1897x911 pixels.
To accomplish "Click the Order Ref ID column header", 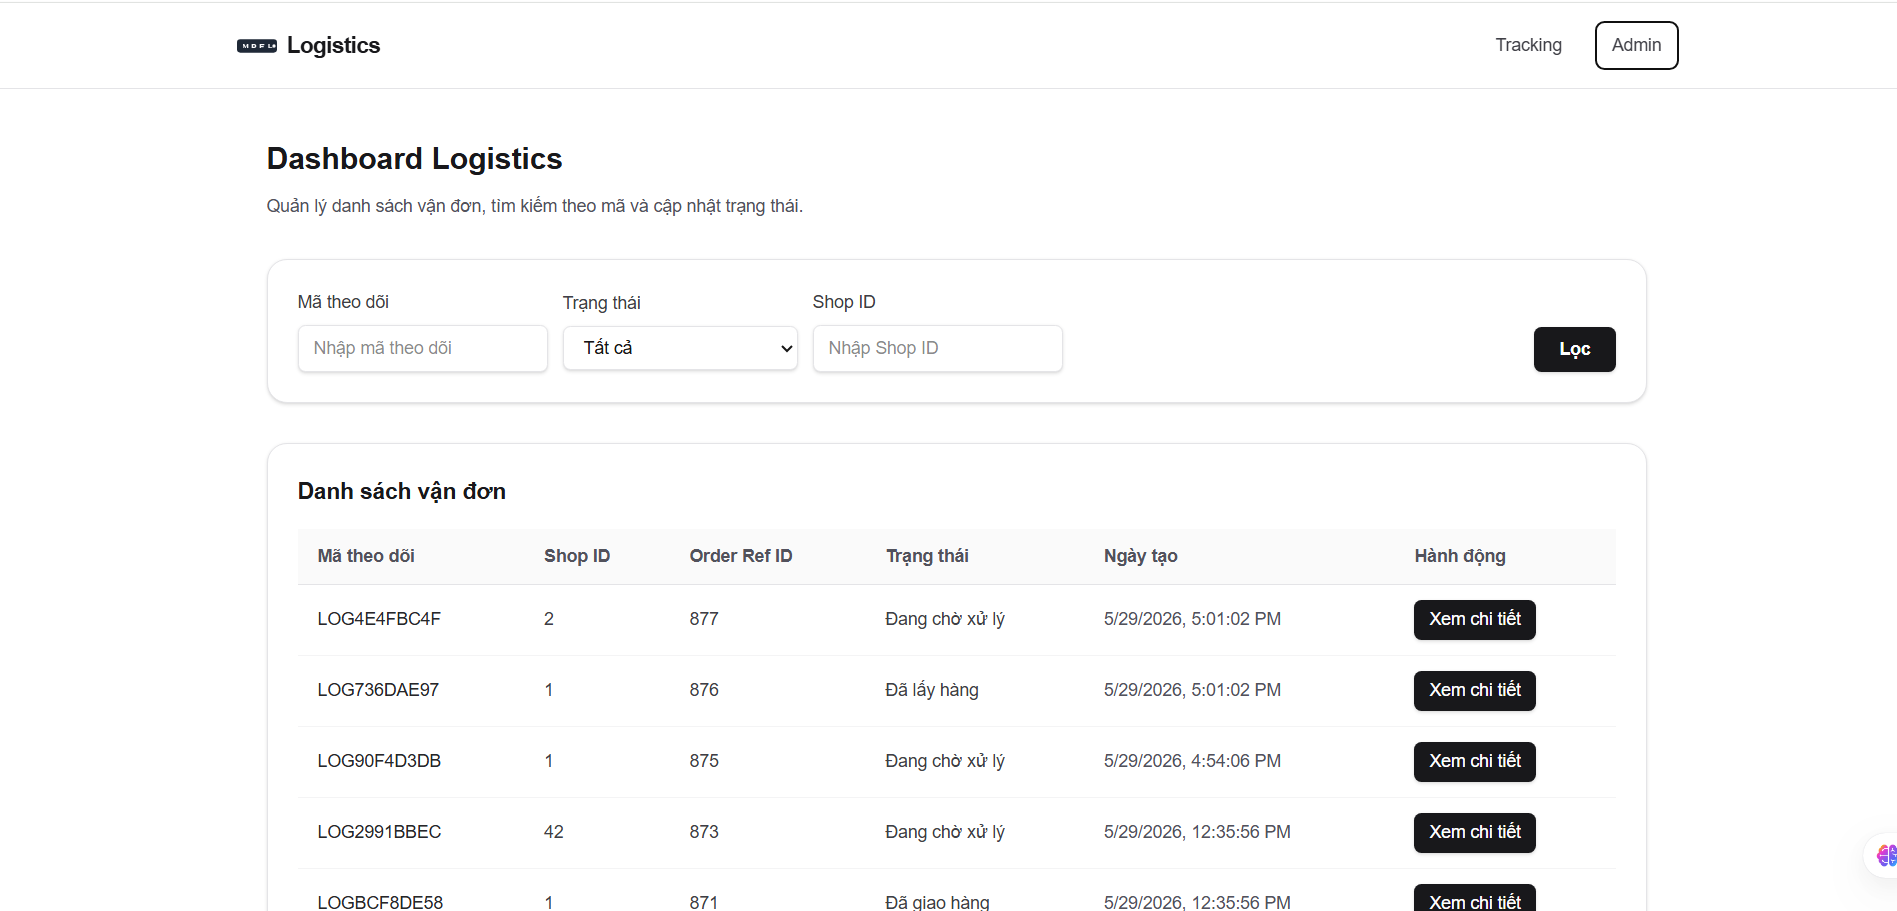I will tap(741, 556).
